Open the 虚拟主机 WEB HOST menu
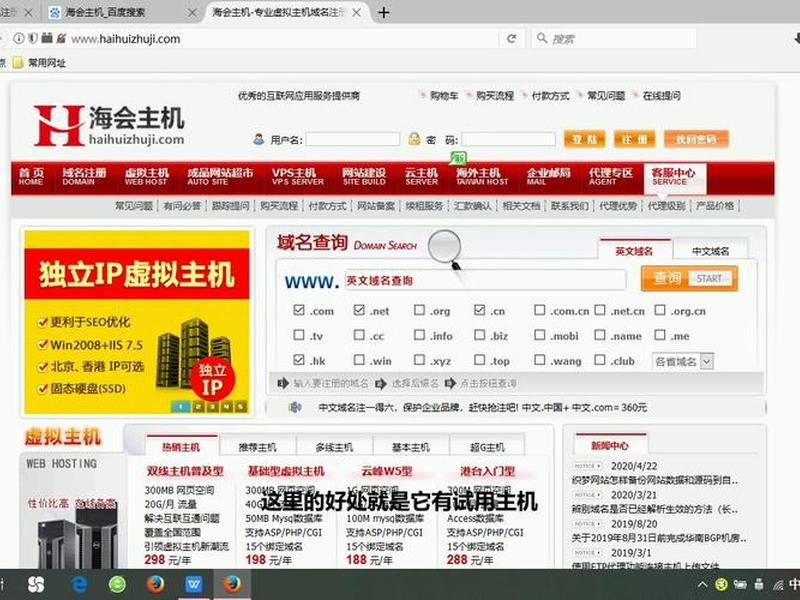The image size is (800, 600). tap(147, 177)
